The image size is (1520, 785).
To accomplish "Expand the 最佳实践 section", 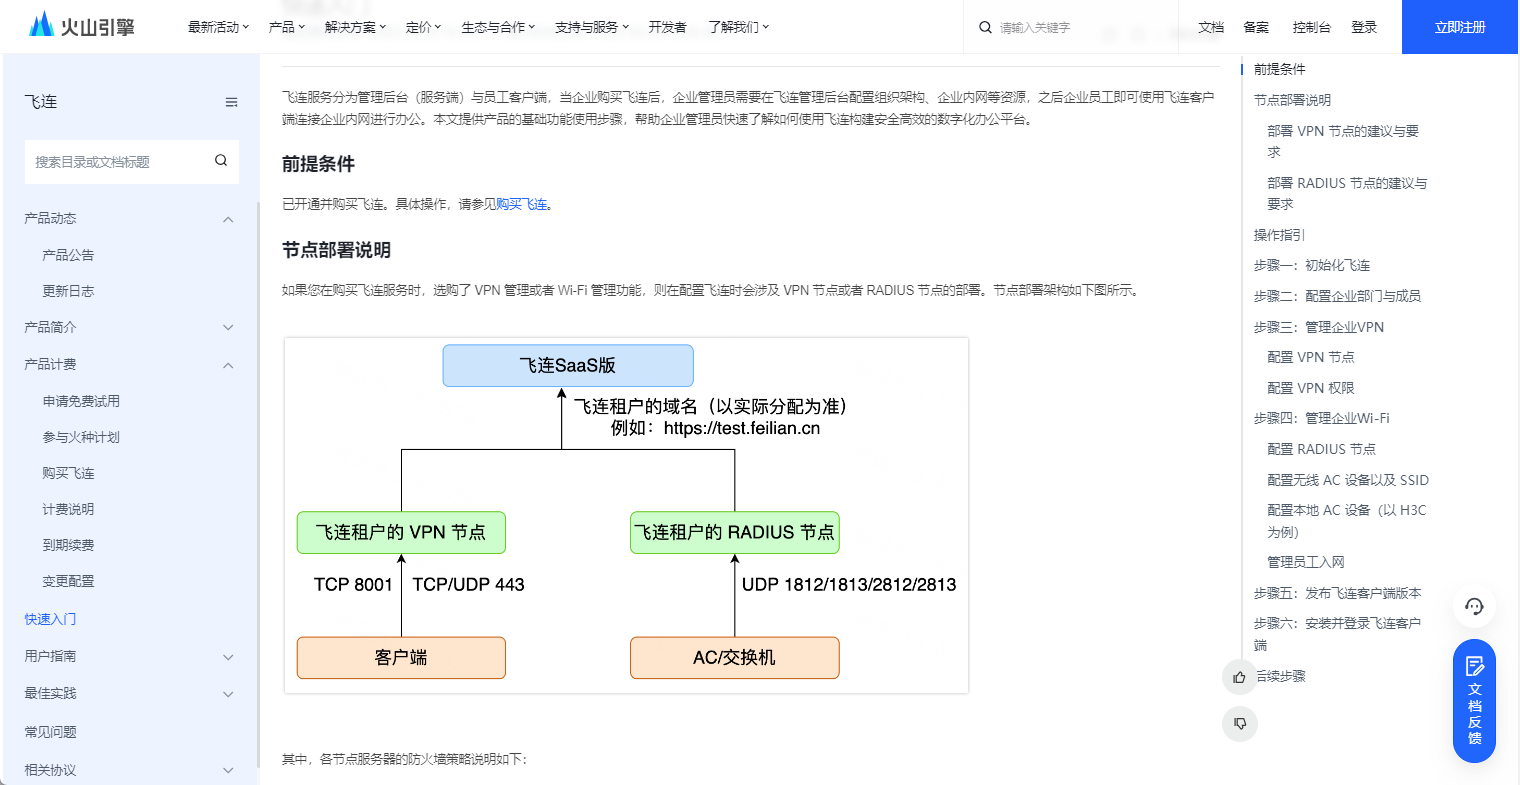I will pyautogui.click(x=130, y=693).
